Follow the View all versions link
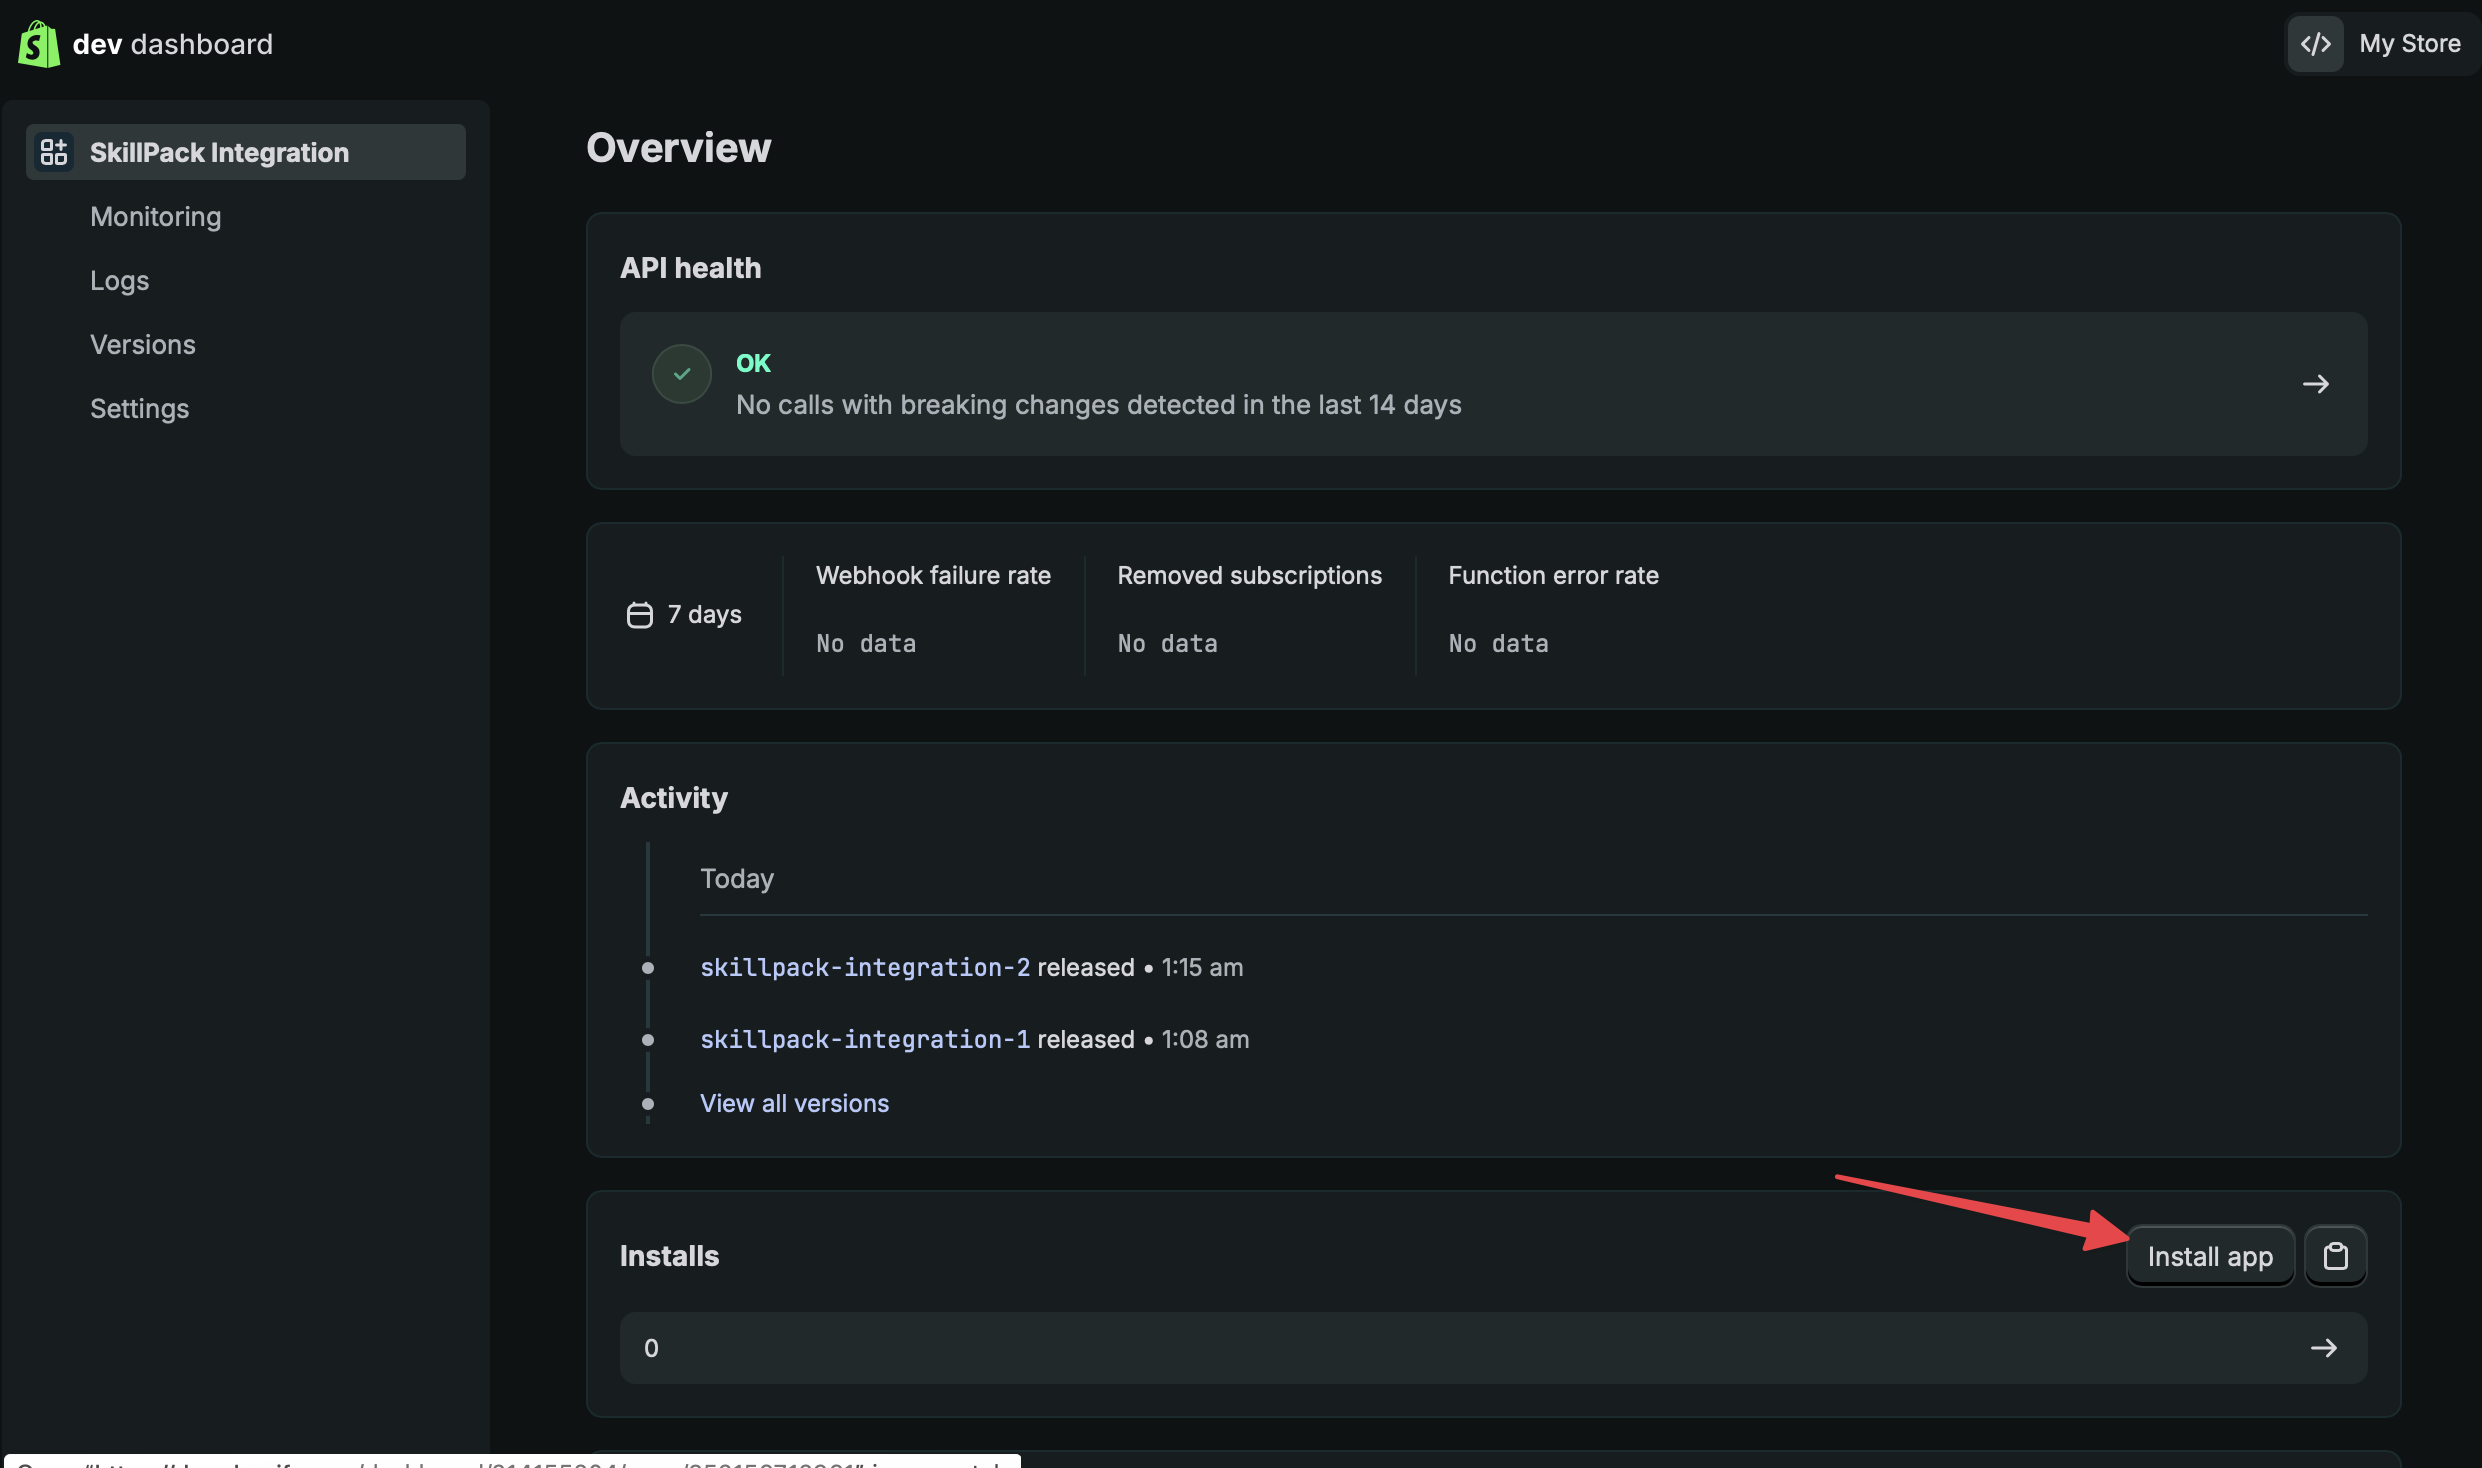Image resolution: width=2482 pixels, height=1468 pixels. click(x=794, y=1103)
